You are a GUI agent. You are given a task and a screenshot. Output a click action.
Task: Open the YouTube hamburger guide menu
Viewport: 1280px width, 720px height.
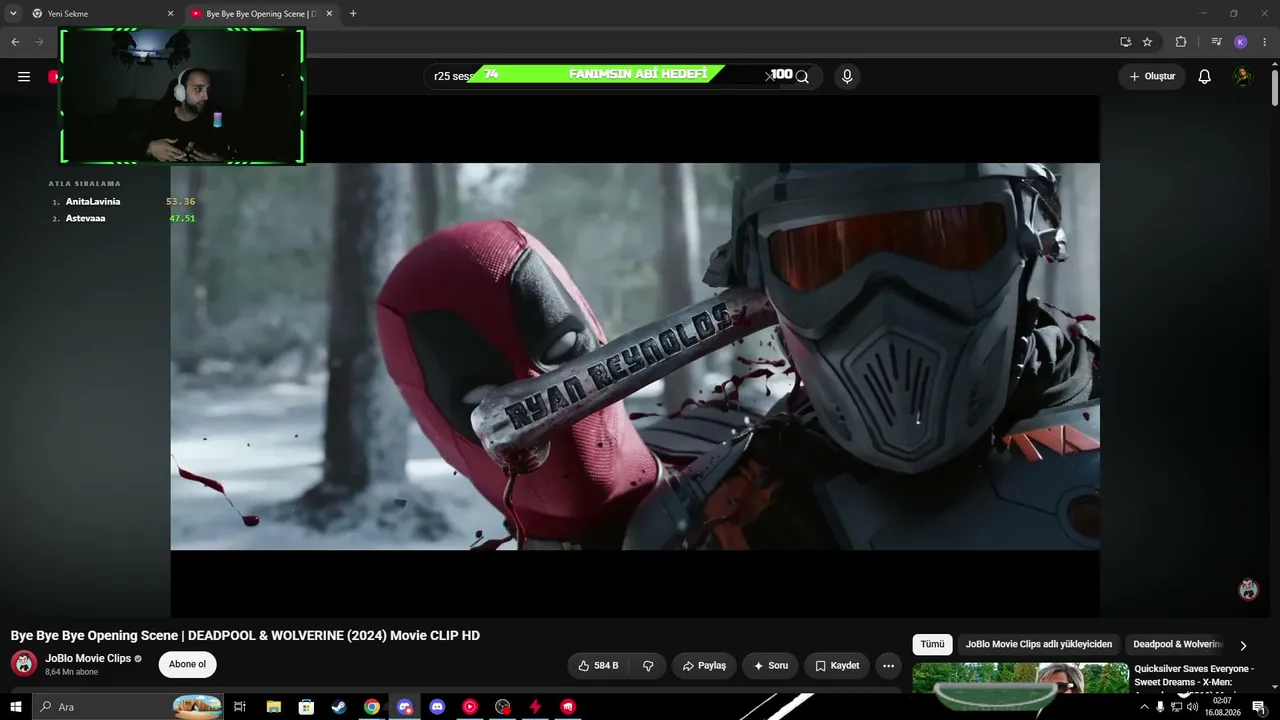coord(24,77)
